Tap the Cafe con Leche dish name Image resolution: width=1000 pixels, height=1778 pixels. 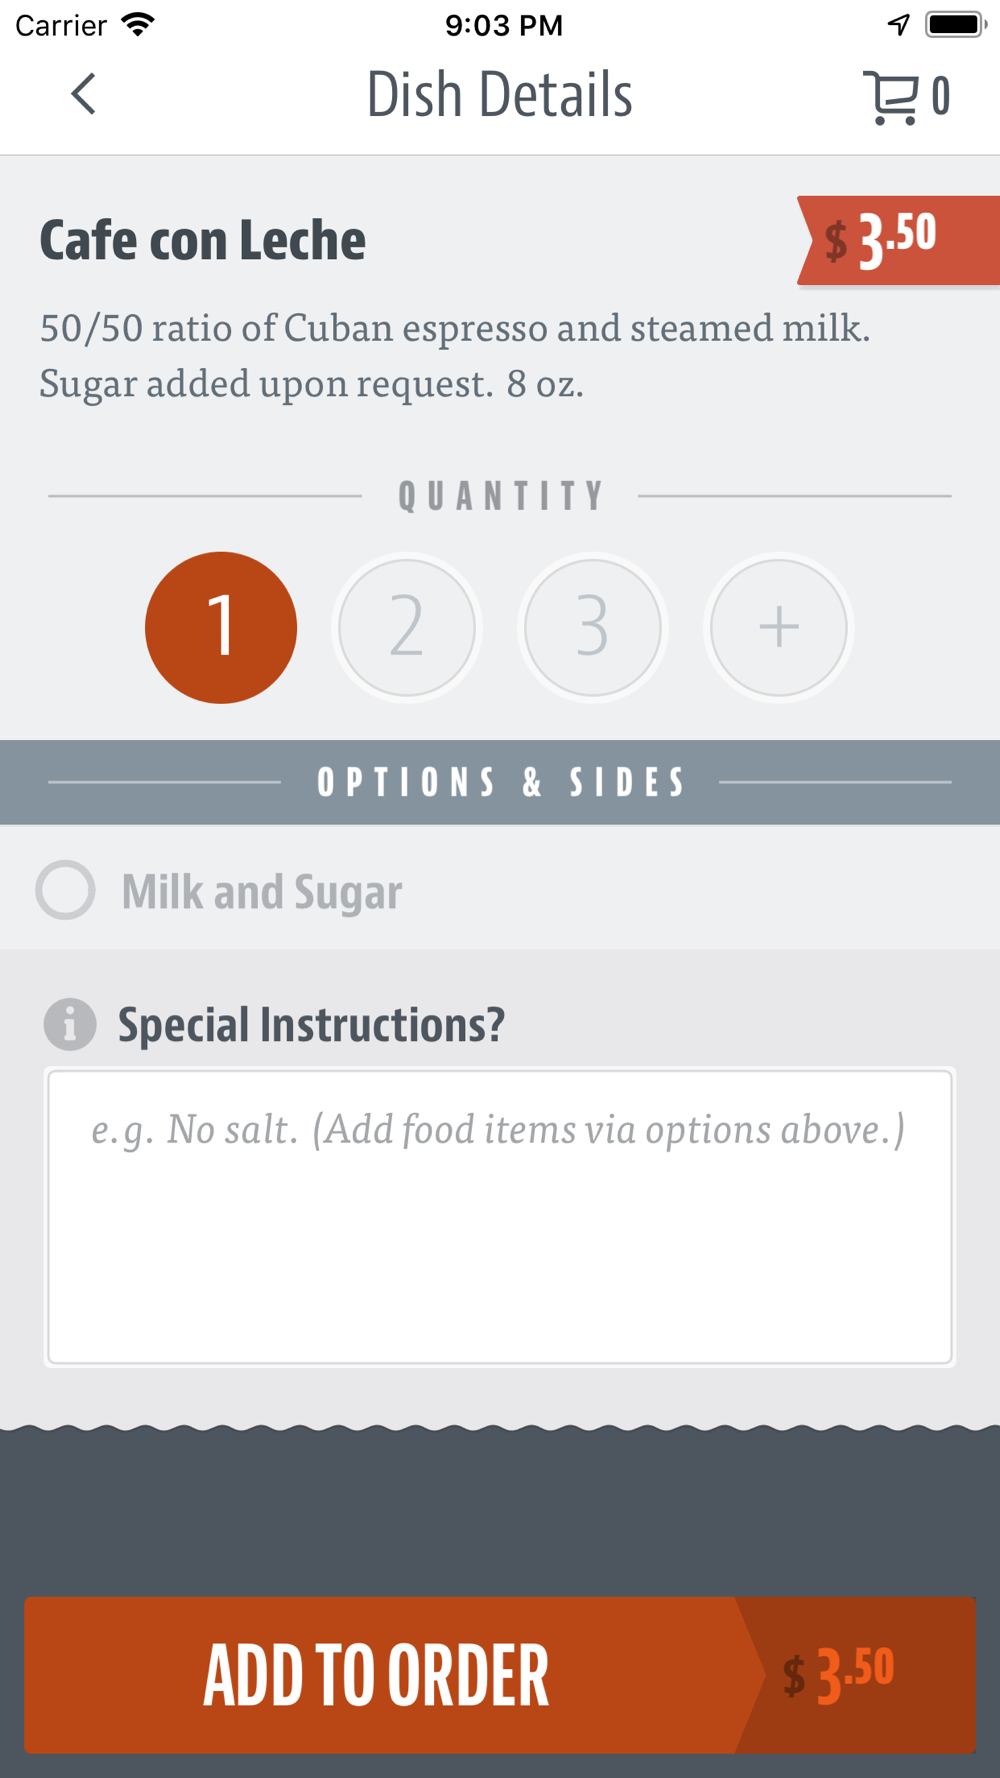(x=203, y=241)
